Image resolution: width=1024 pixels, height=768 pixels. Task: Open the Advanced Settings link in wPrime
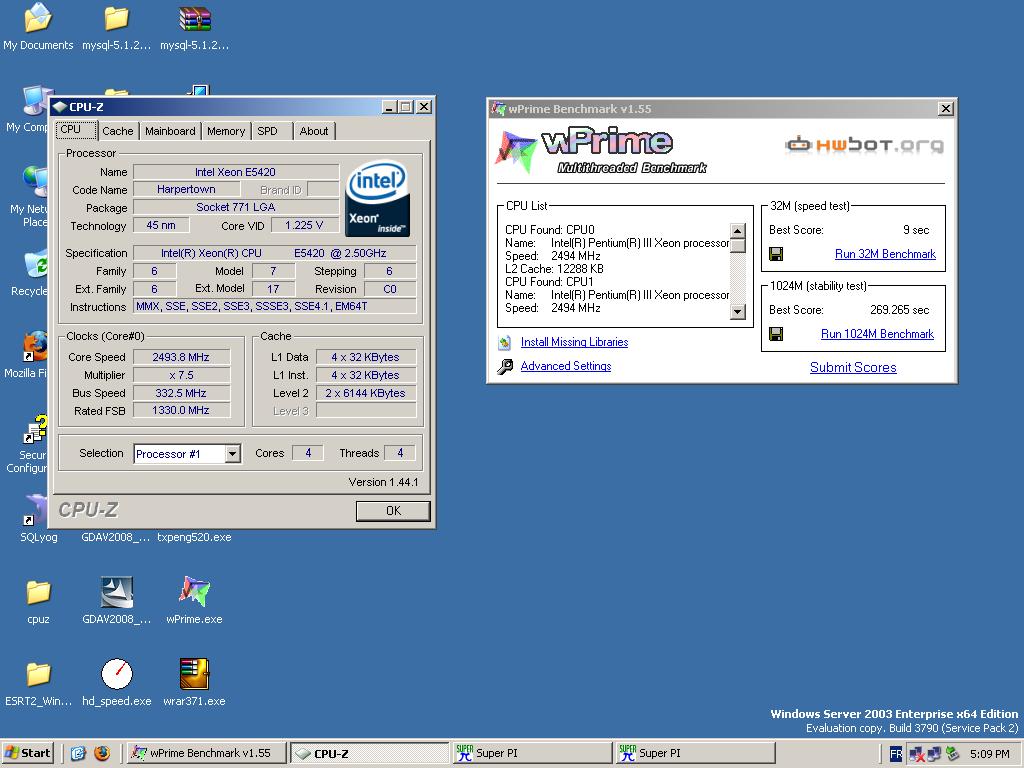566,366
